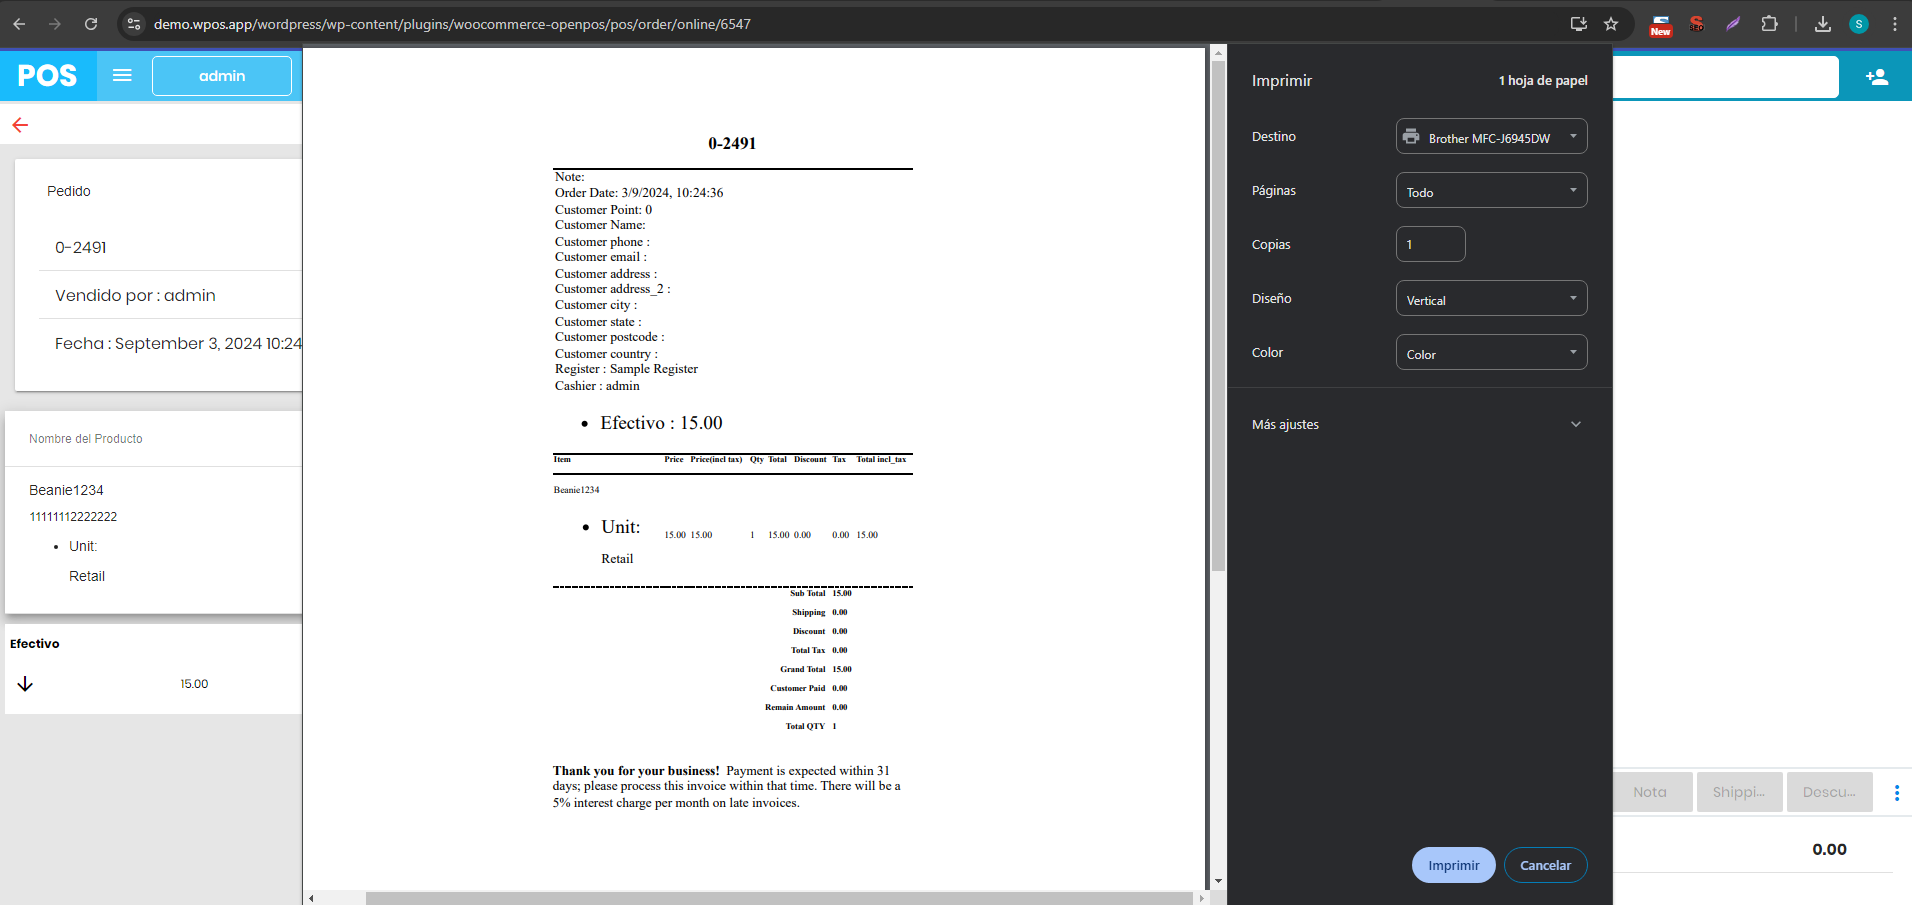Viewport: 1912px width, 905px height.
Task: Click the add customer icon
Action: pyautogui.click(x=1877, y=76)
